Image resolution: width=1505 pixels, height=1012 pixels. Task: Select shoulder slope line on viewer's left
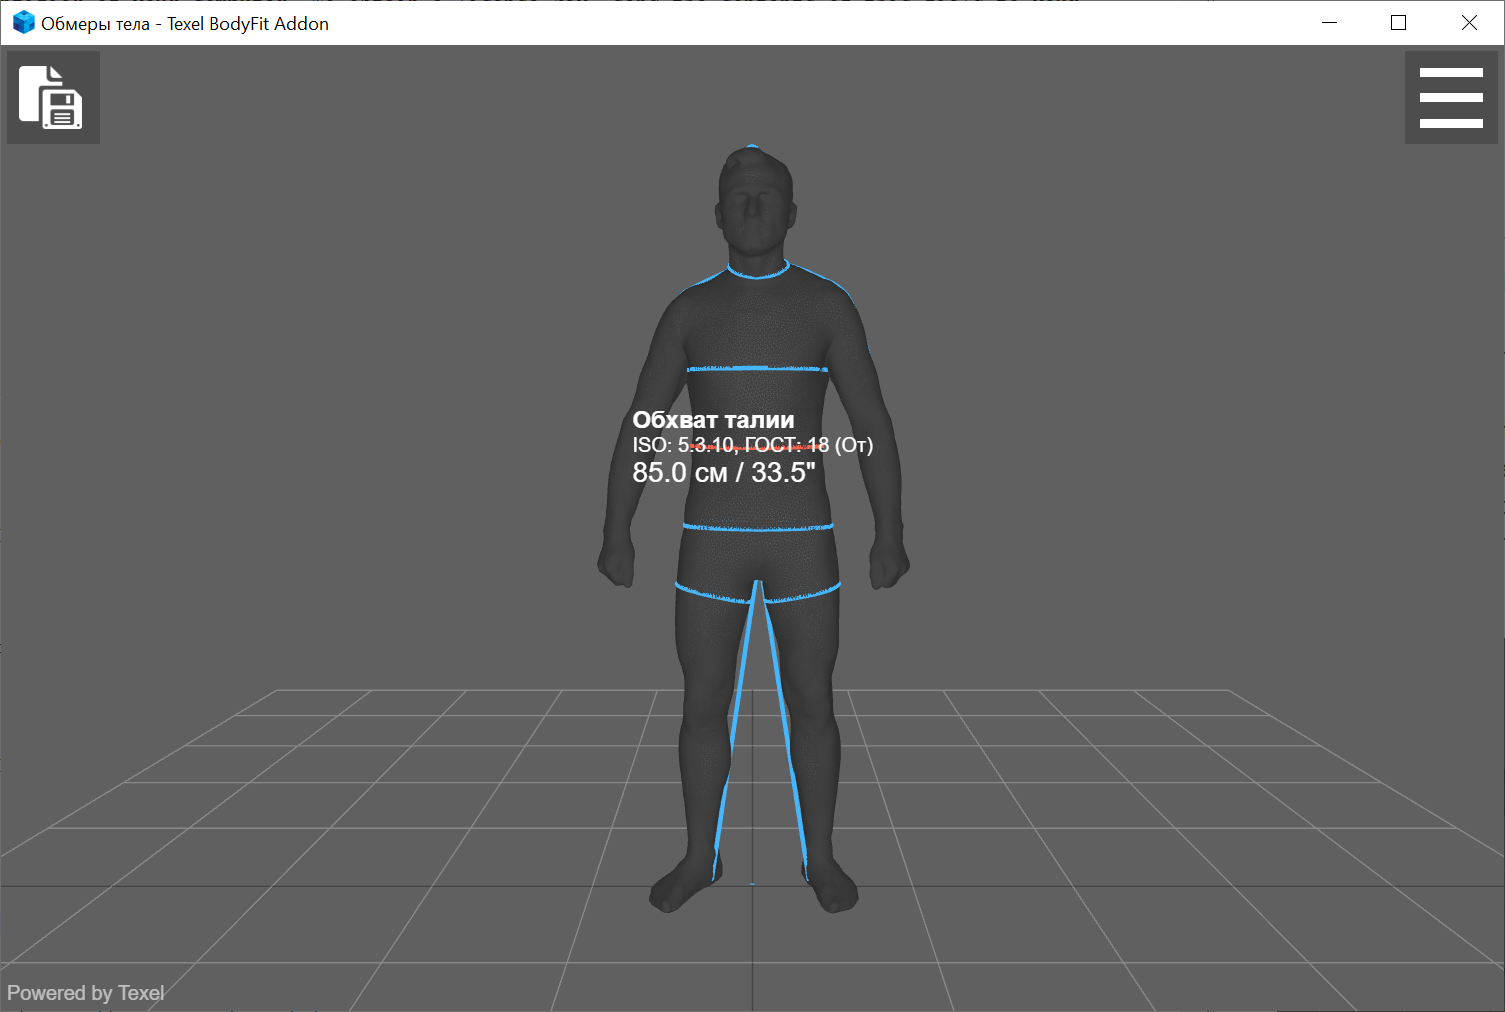703,282
